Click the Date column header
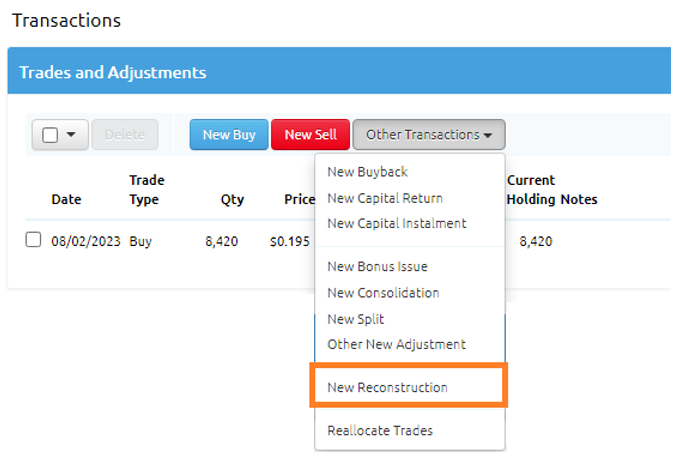The width and height of the screenshot is (698, 461). [66, 199]
